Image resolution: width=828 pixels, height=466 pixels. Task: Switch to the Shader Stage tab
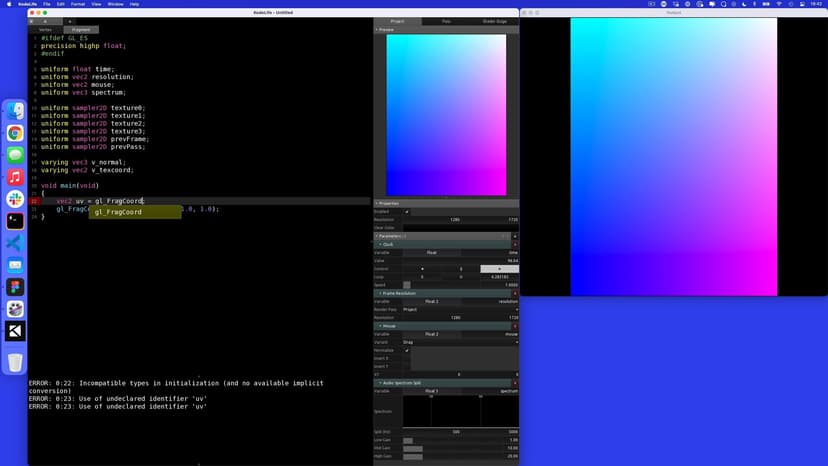point(495,21)
